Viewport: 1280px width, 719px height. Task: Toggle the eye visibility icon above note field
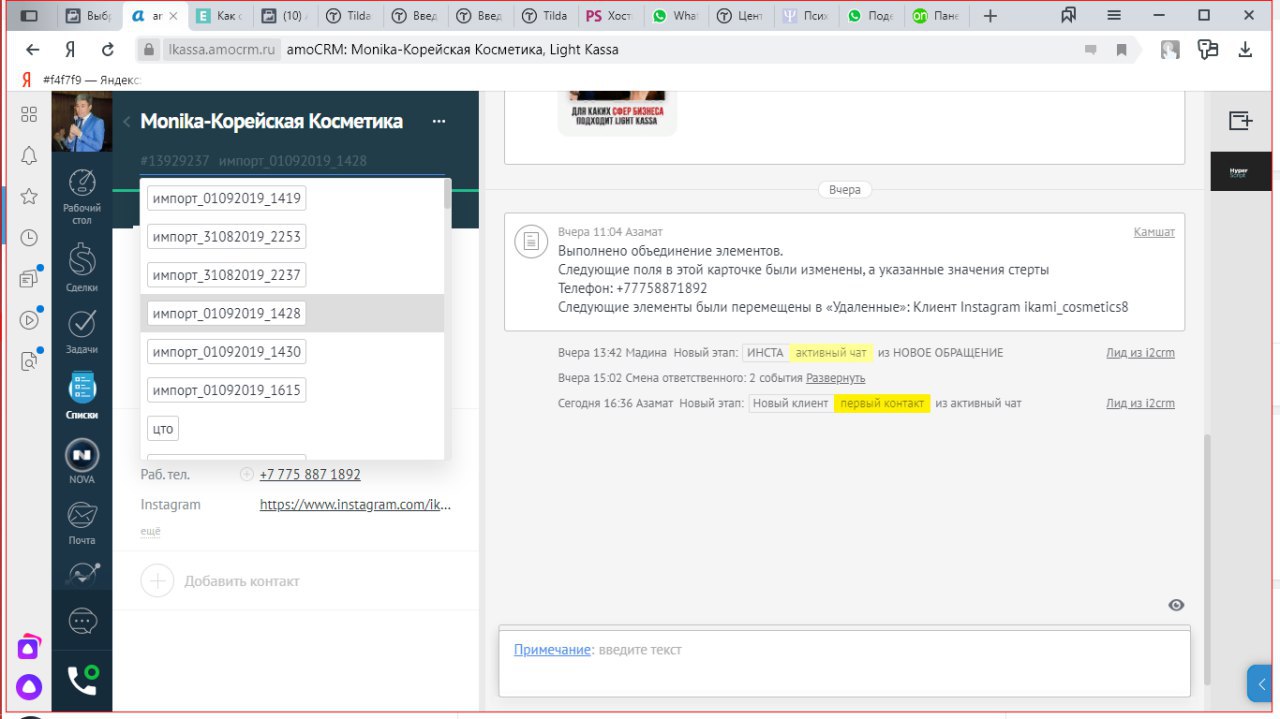(x=1176, y=605)
